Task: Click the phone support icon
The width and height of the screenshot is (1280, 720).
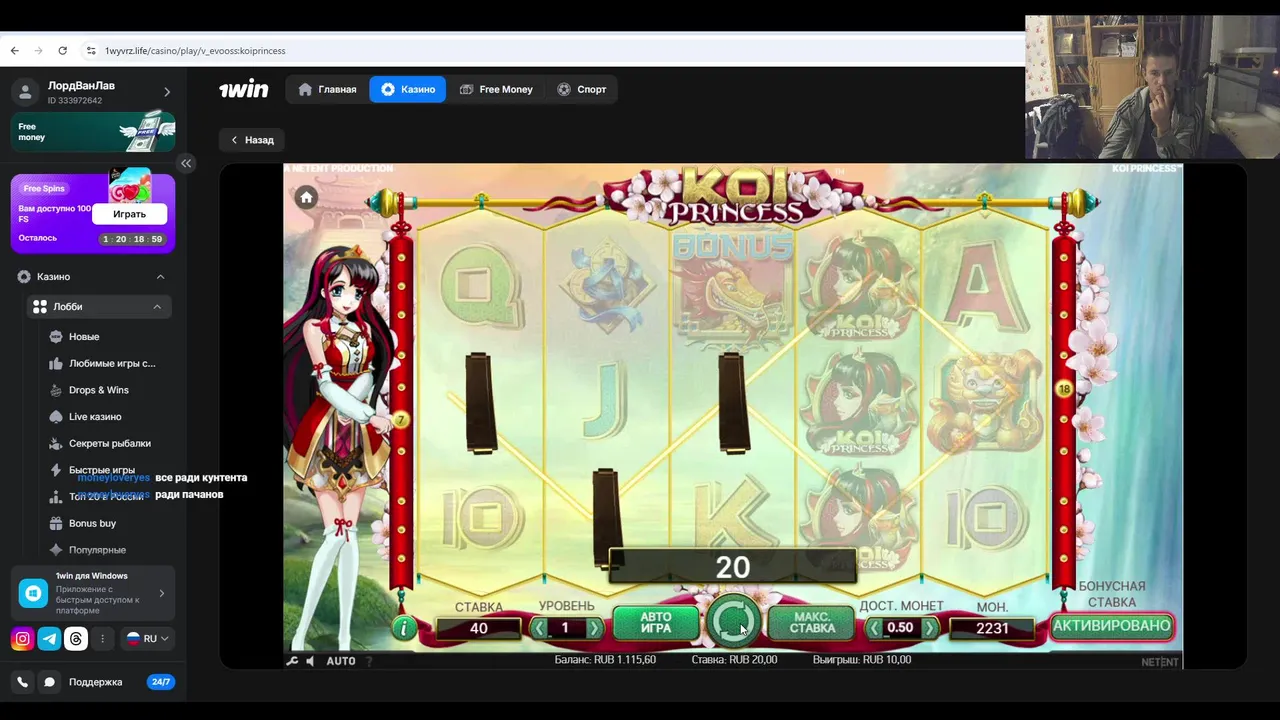Action: click(x=22, y=682)
